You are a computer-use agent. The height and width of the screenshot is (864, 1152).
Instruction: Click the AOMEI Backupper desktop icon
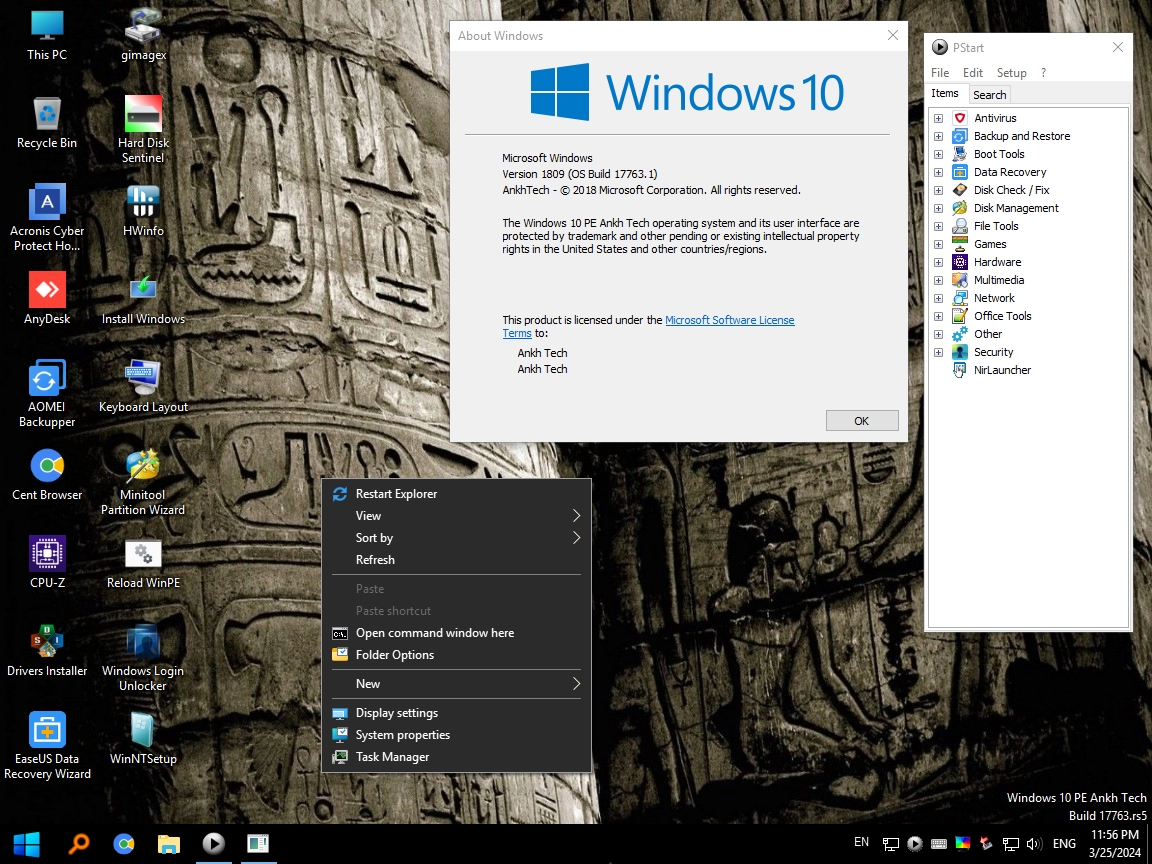[x=47, y=394]
